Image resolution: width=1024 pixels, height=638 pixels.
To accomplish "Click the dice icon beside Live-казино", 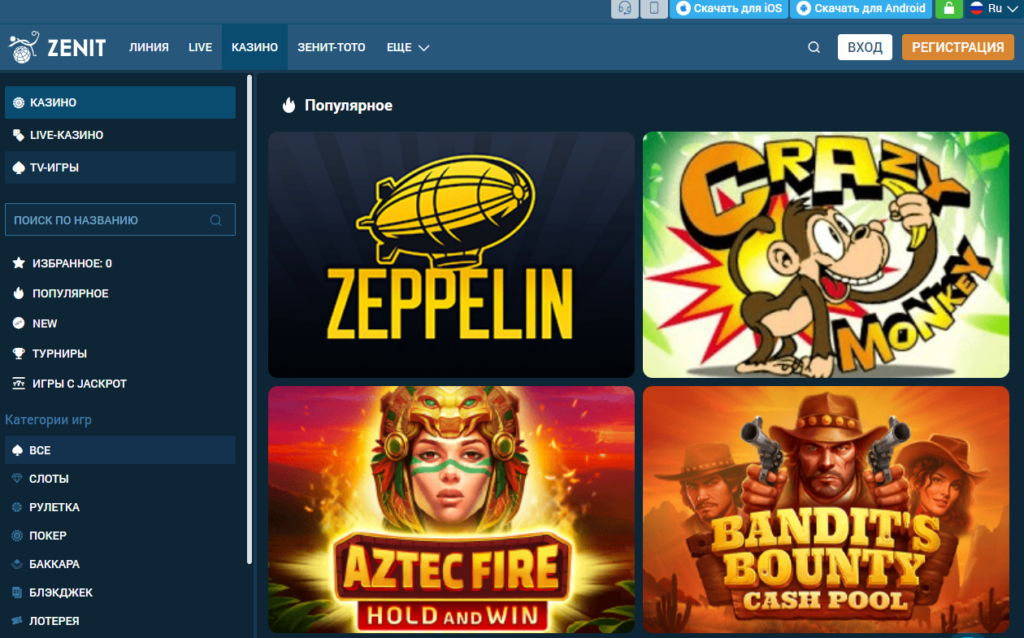I will coord(18,135).
